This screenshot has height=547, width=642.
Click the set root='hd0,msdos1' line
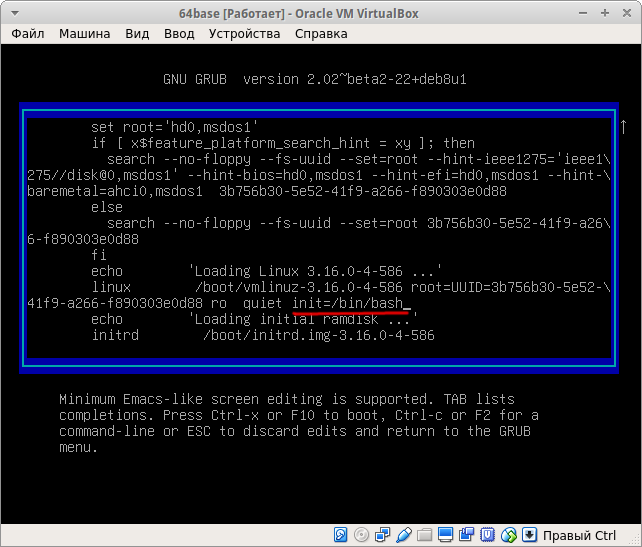click(175, 127)
